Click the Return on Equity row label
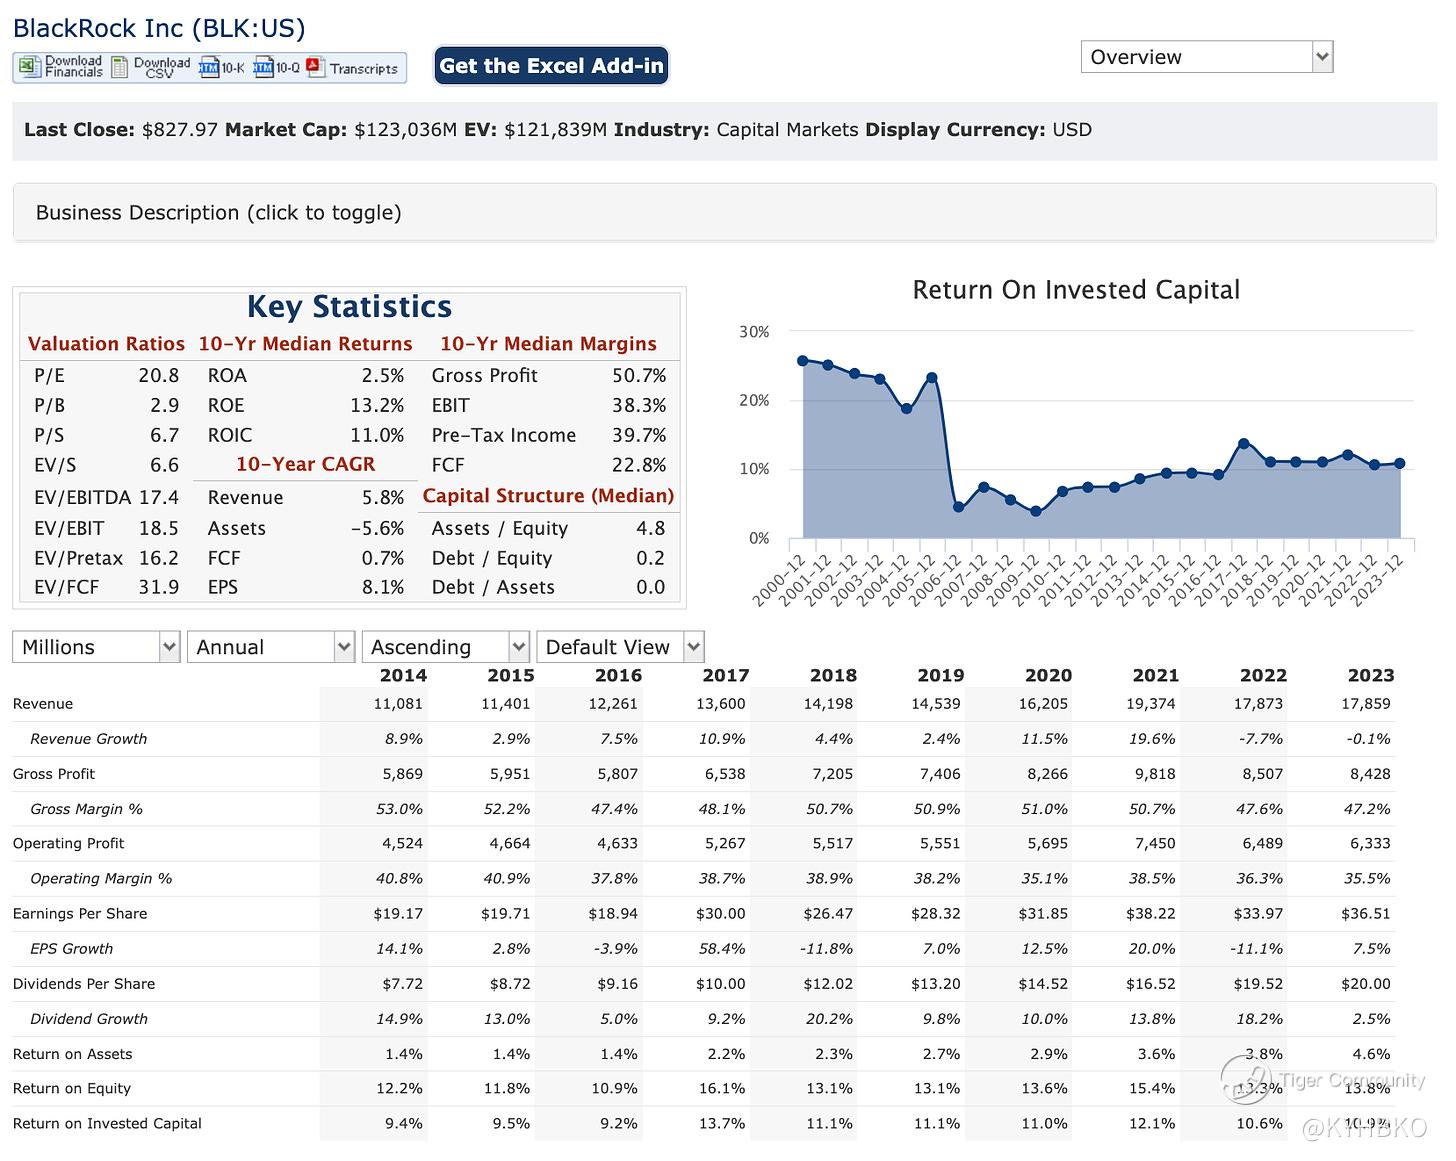This screenshot has height=1161, width=1456. [72, 1089]
